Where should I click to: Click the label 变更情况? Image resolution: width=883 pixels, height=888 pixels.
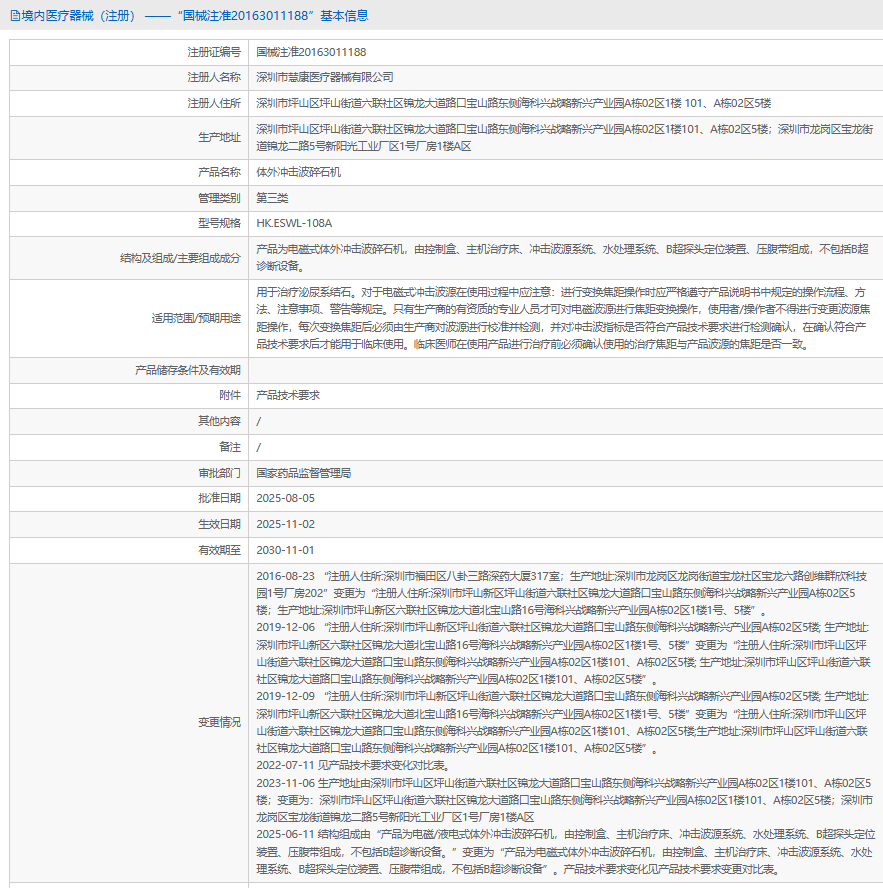pyautogui.click(x=219, y=723)
